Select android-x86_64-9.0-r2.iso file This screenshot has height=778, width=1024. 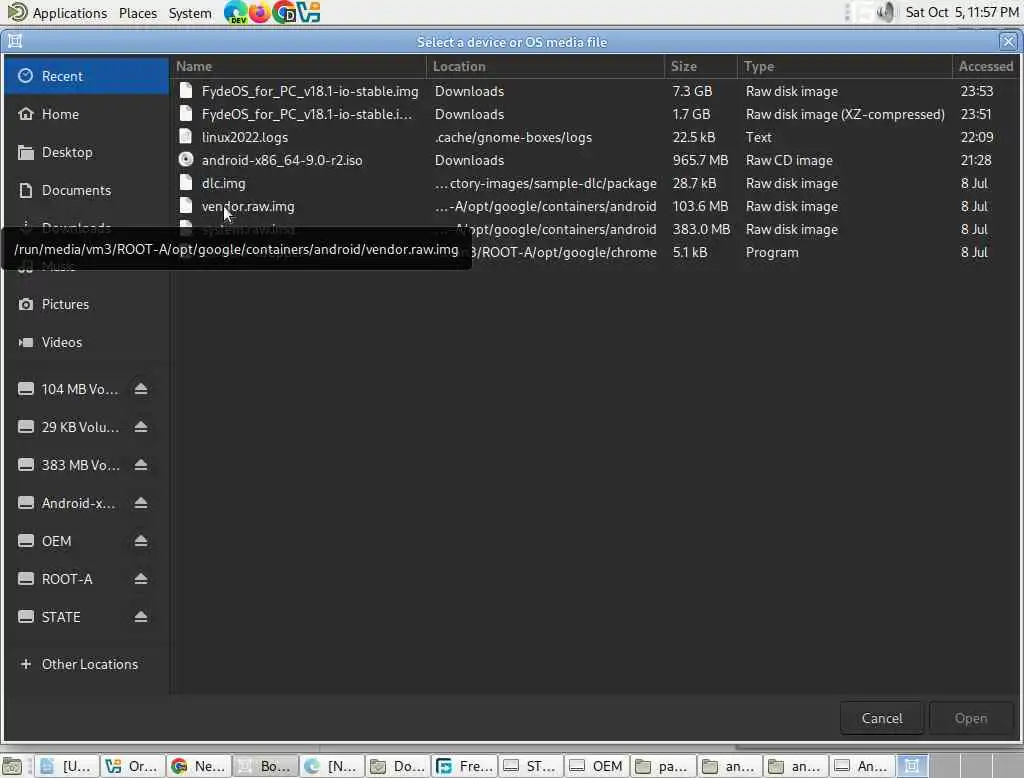click(x=595, y=160)
